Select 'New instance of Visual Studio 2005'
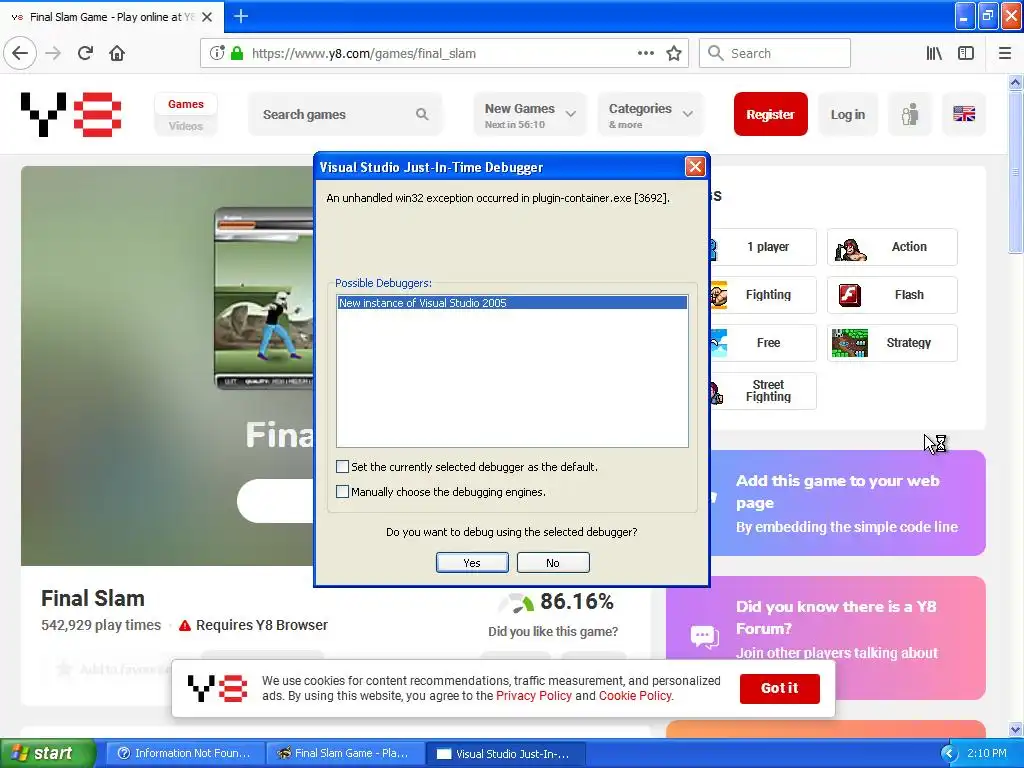Image resolution: width=1024 pixels, height=768 pixels. point(512,303)
